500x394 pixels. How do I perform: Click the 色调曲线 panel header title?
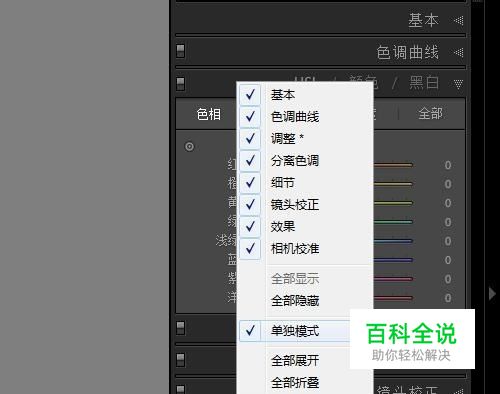[407, 52]
